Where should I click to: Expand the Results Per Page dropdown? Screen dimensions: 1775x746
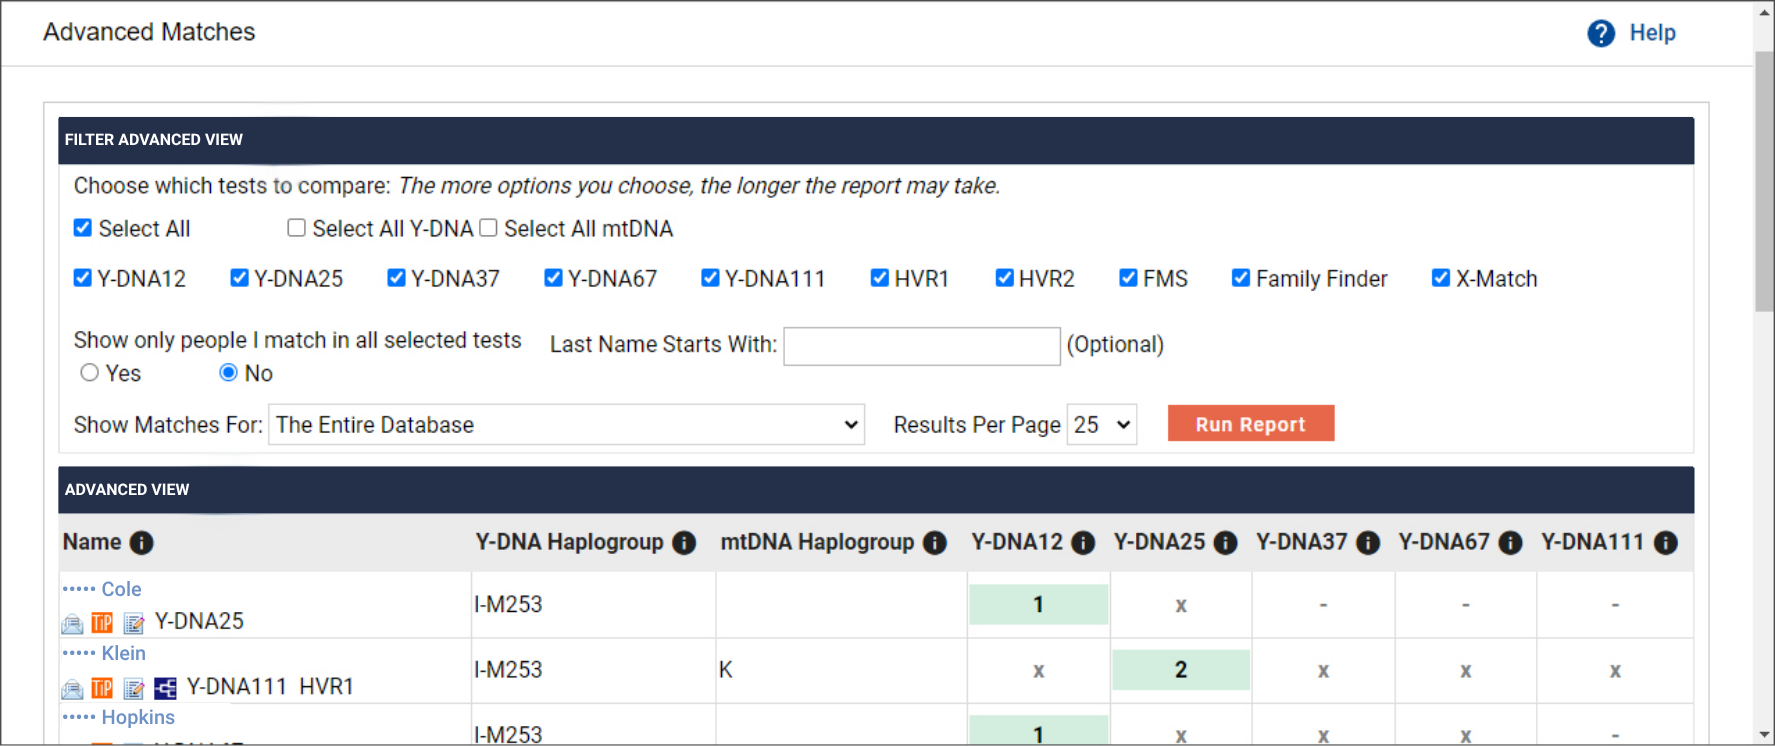[x=1102, y=425]
